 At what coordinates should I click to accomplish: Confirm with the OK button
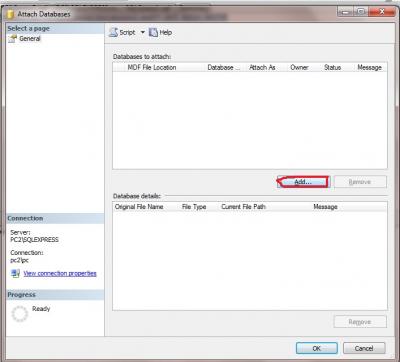point(317,348)
